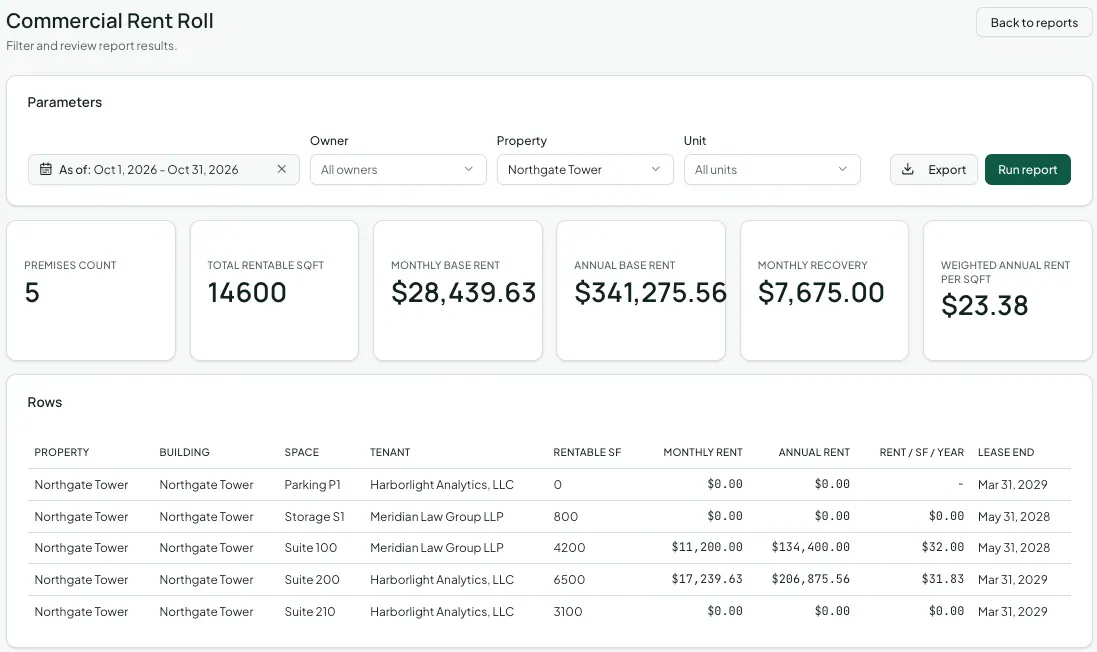This screenshot has width=1097, height=652.
Task: Click Monthly Recovery value $7,675.00
Action: tap(821, 292)
